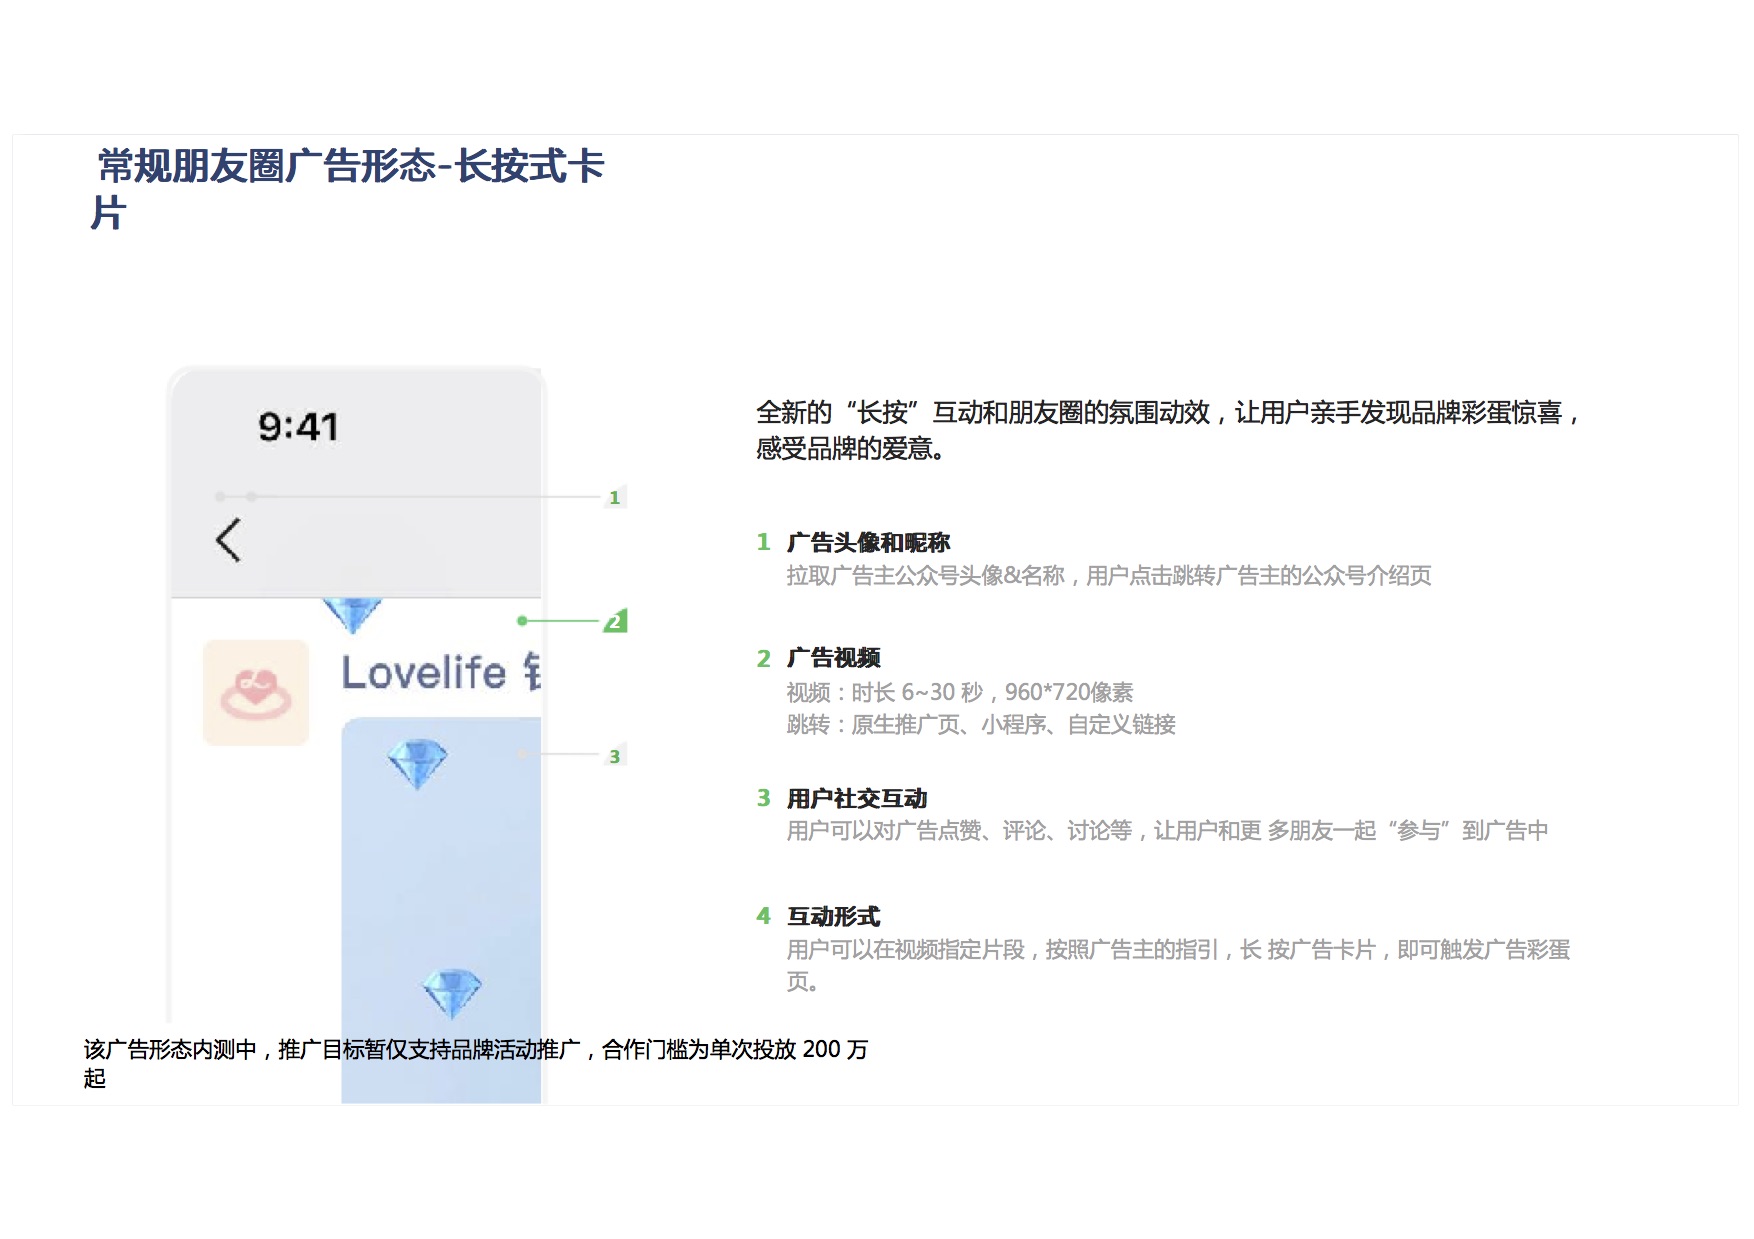Click callout marker 3 beside the video card
Viewport: 1754px width, 1239px height.
(x=614, y=756)
